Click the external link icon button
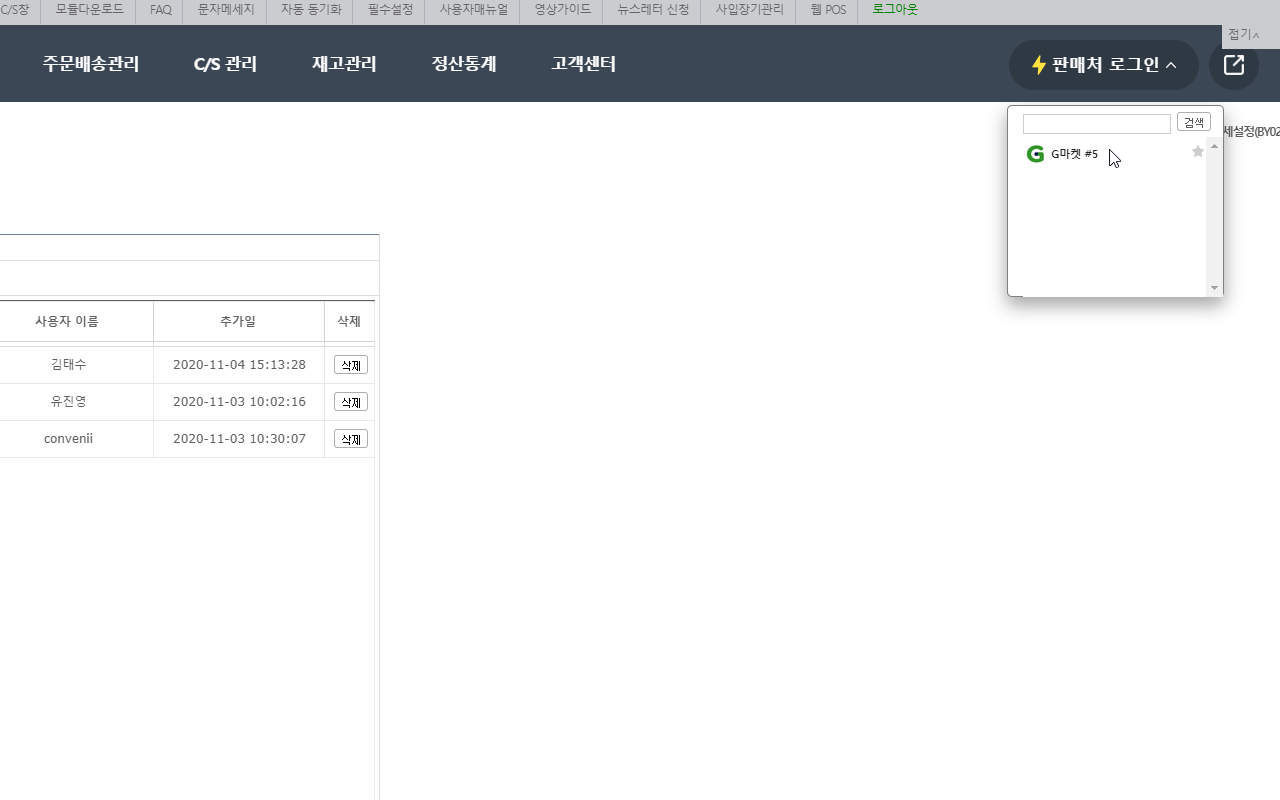This screenshot has width=1280, height=800. (1234, 65)
